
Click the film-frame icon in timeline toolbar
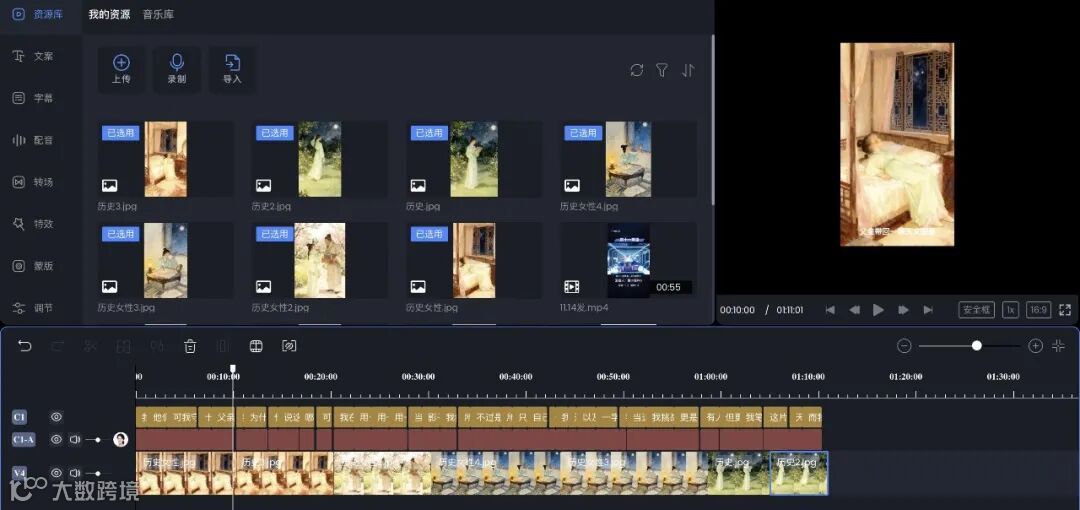256,346
